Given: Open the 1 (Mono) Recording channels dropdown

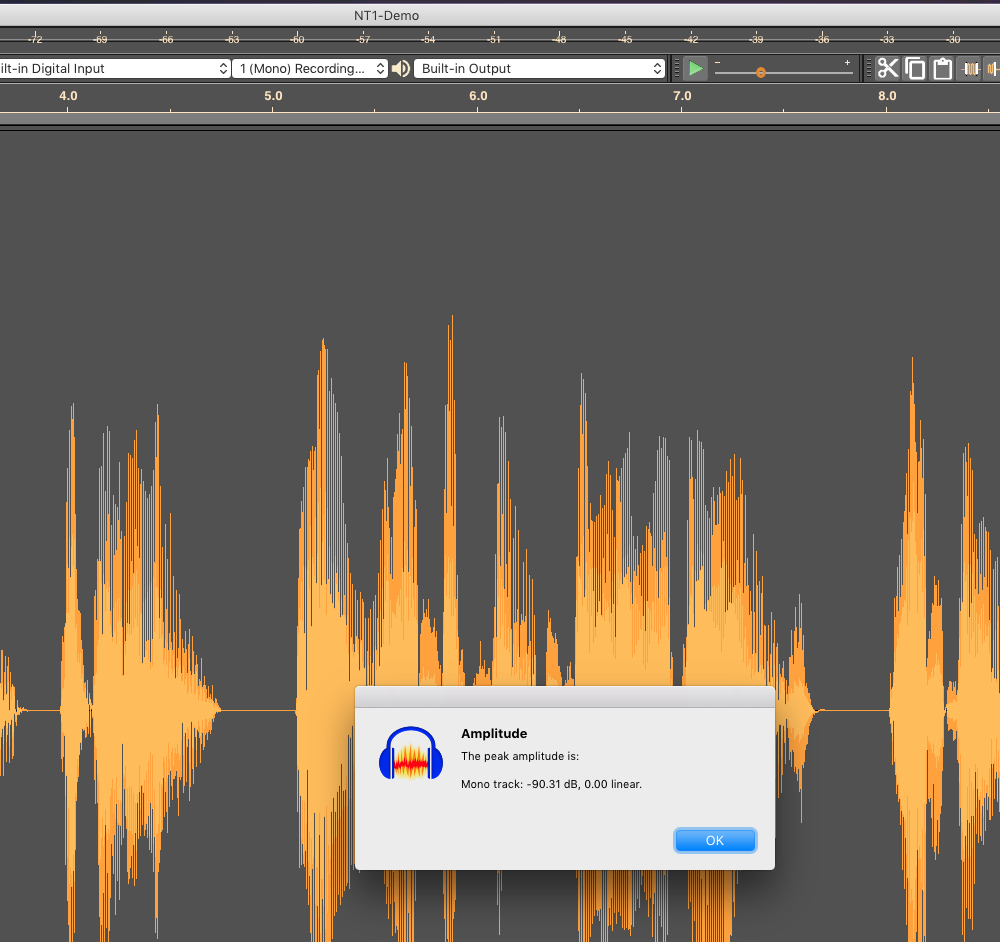Looking at the screenshot, I should coord(310,68).
